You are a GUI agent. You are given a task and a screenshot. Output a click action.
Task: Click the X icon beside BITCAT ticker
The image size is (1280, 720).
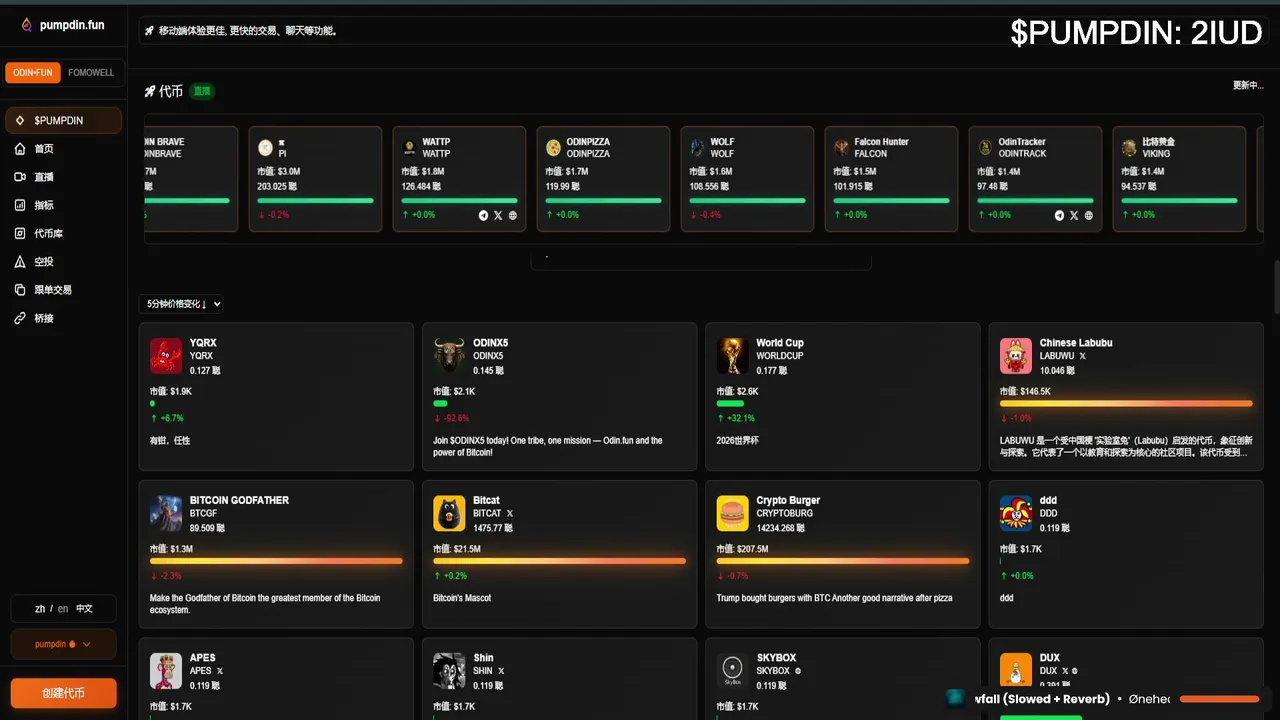(509, 513)
